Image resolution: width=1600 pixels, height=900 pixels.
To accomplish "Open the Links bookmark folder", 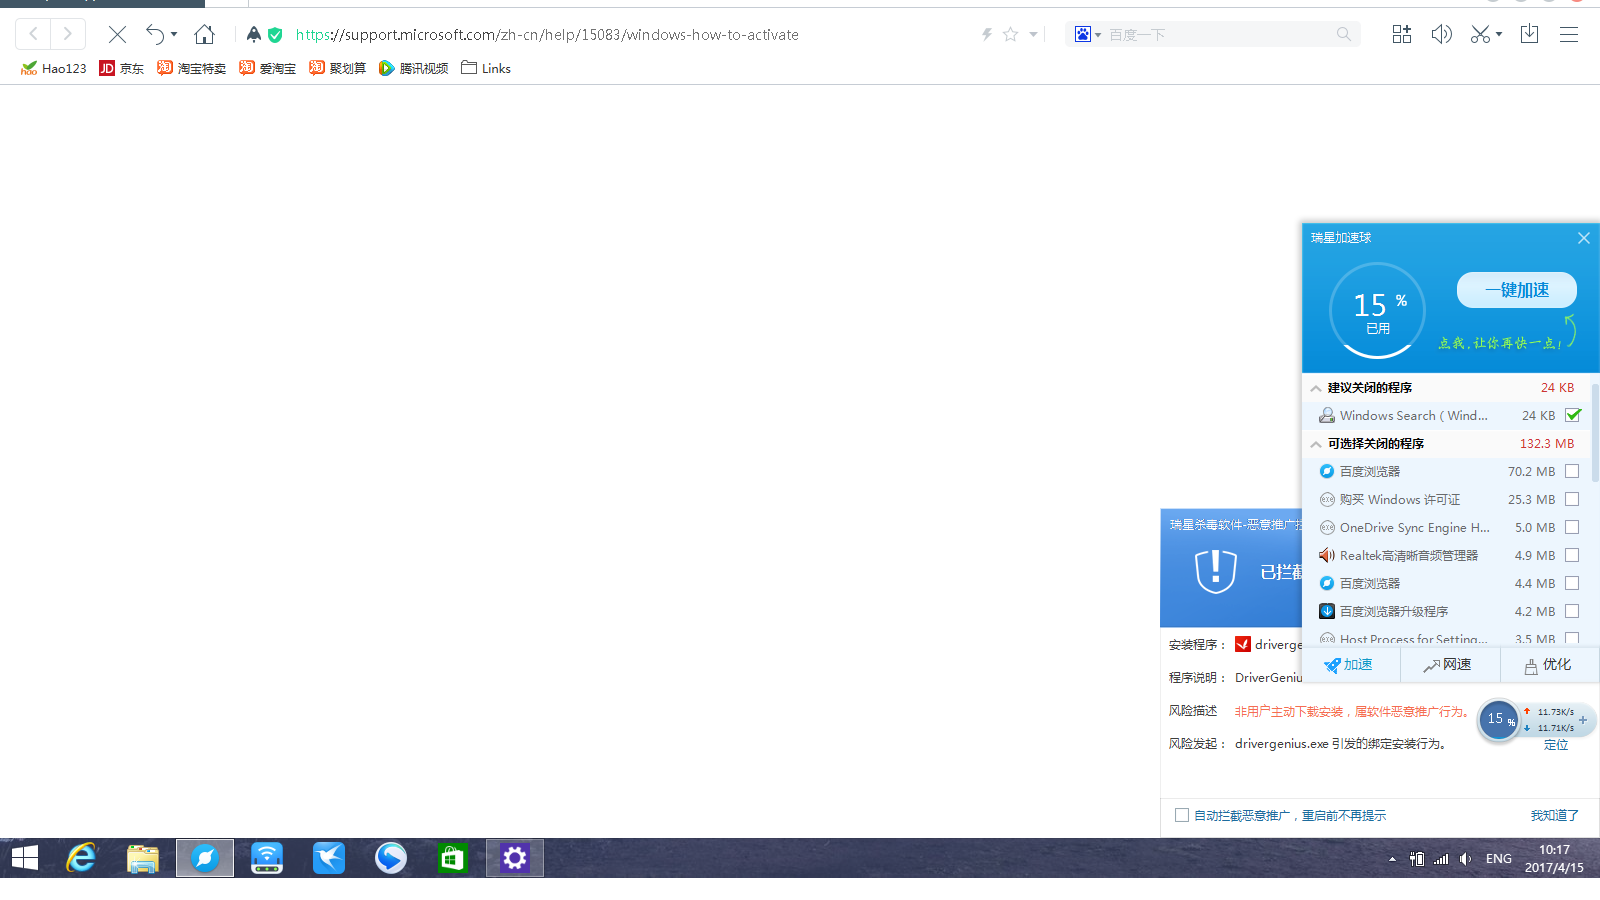I will point(486,68).
